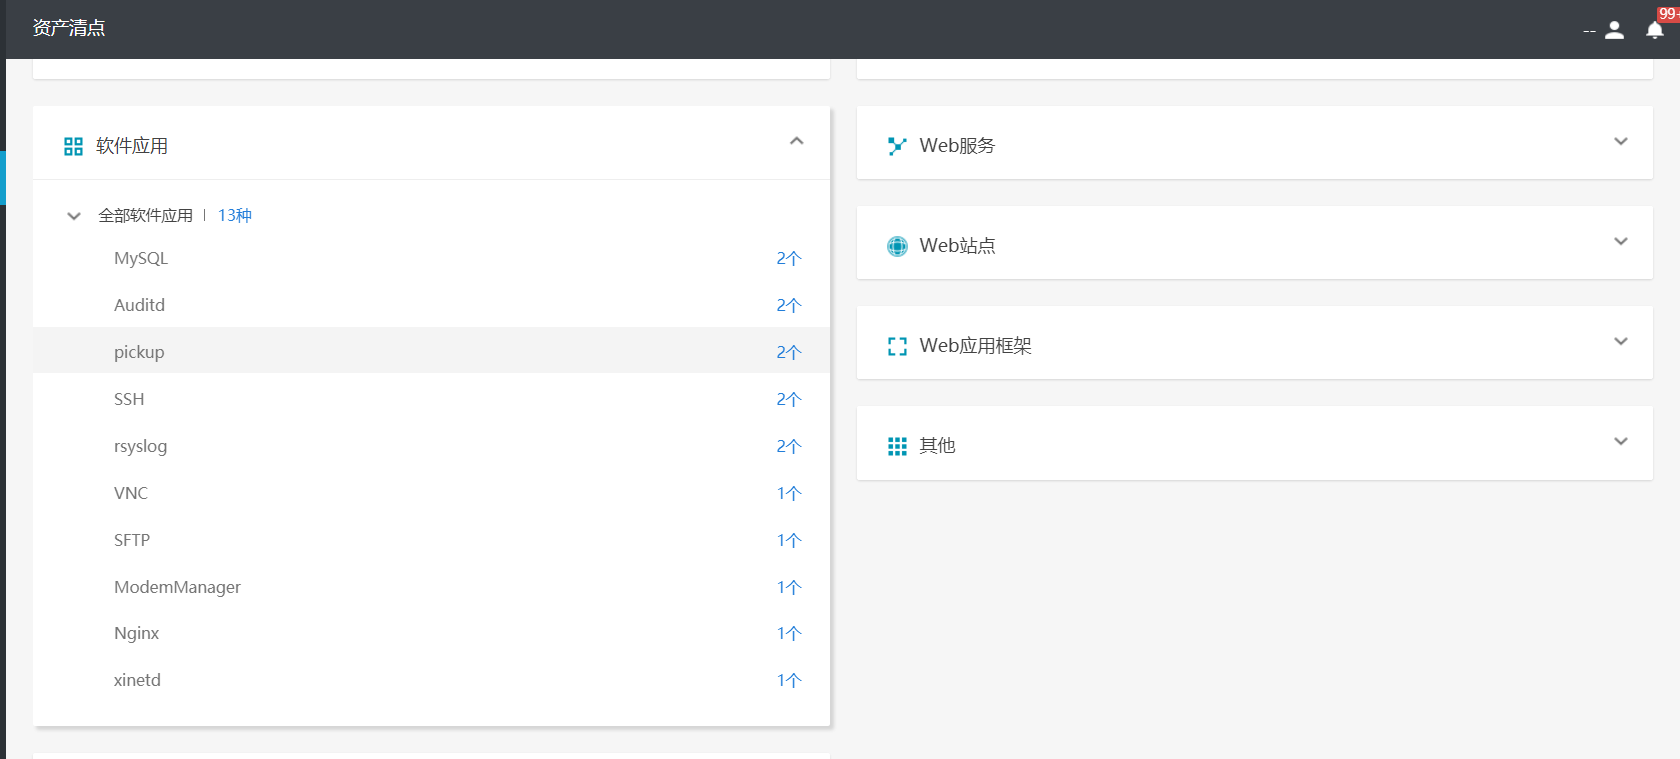Collapse the 全部软件应用 tree arrow
The image size is (1680, 759).
[73, 216]
